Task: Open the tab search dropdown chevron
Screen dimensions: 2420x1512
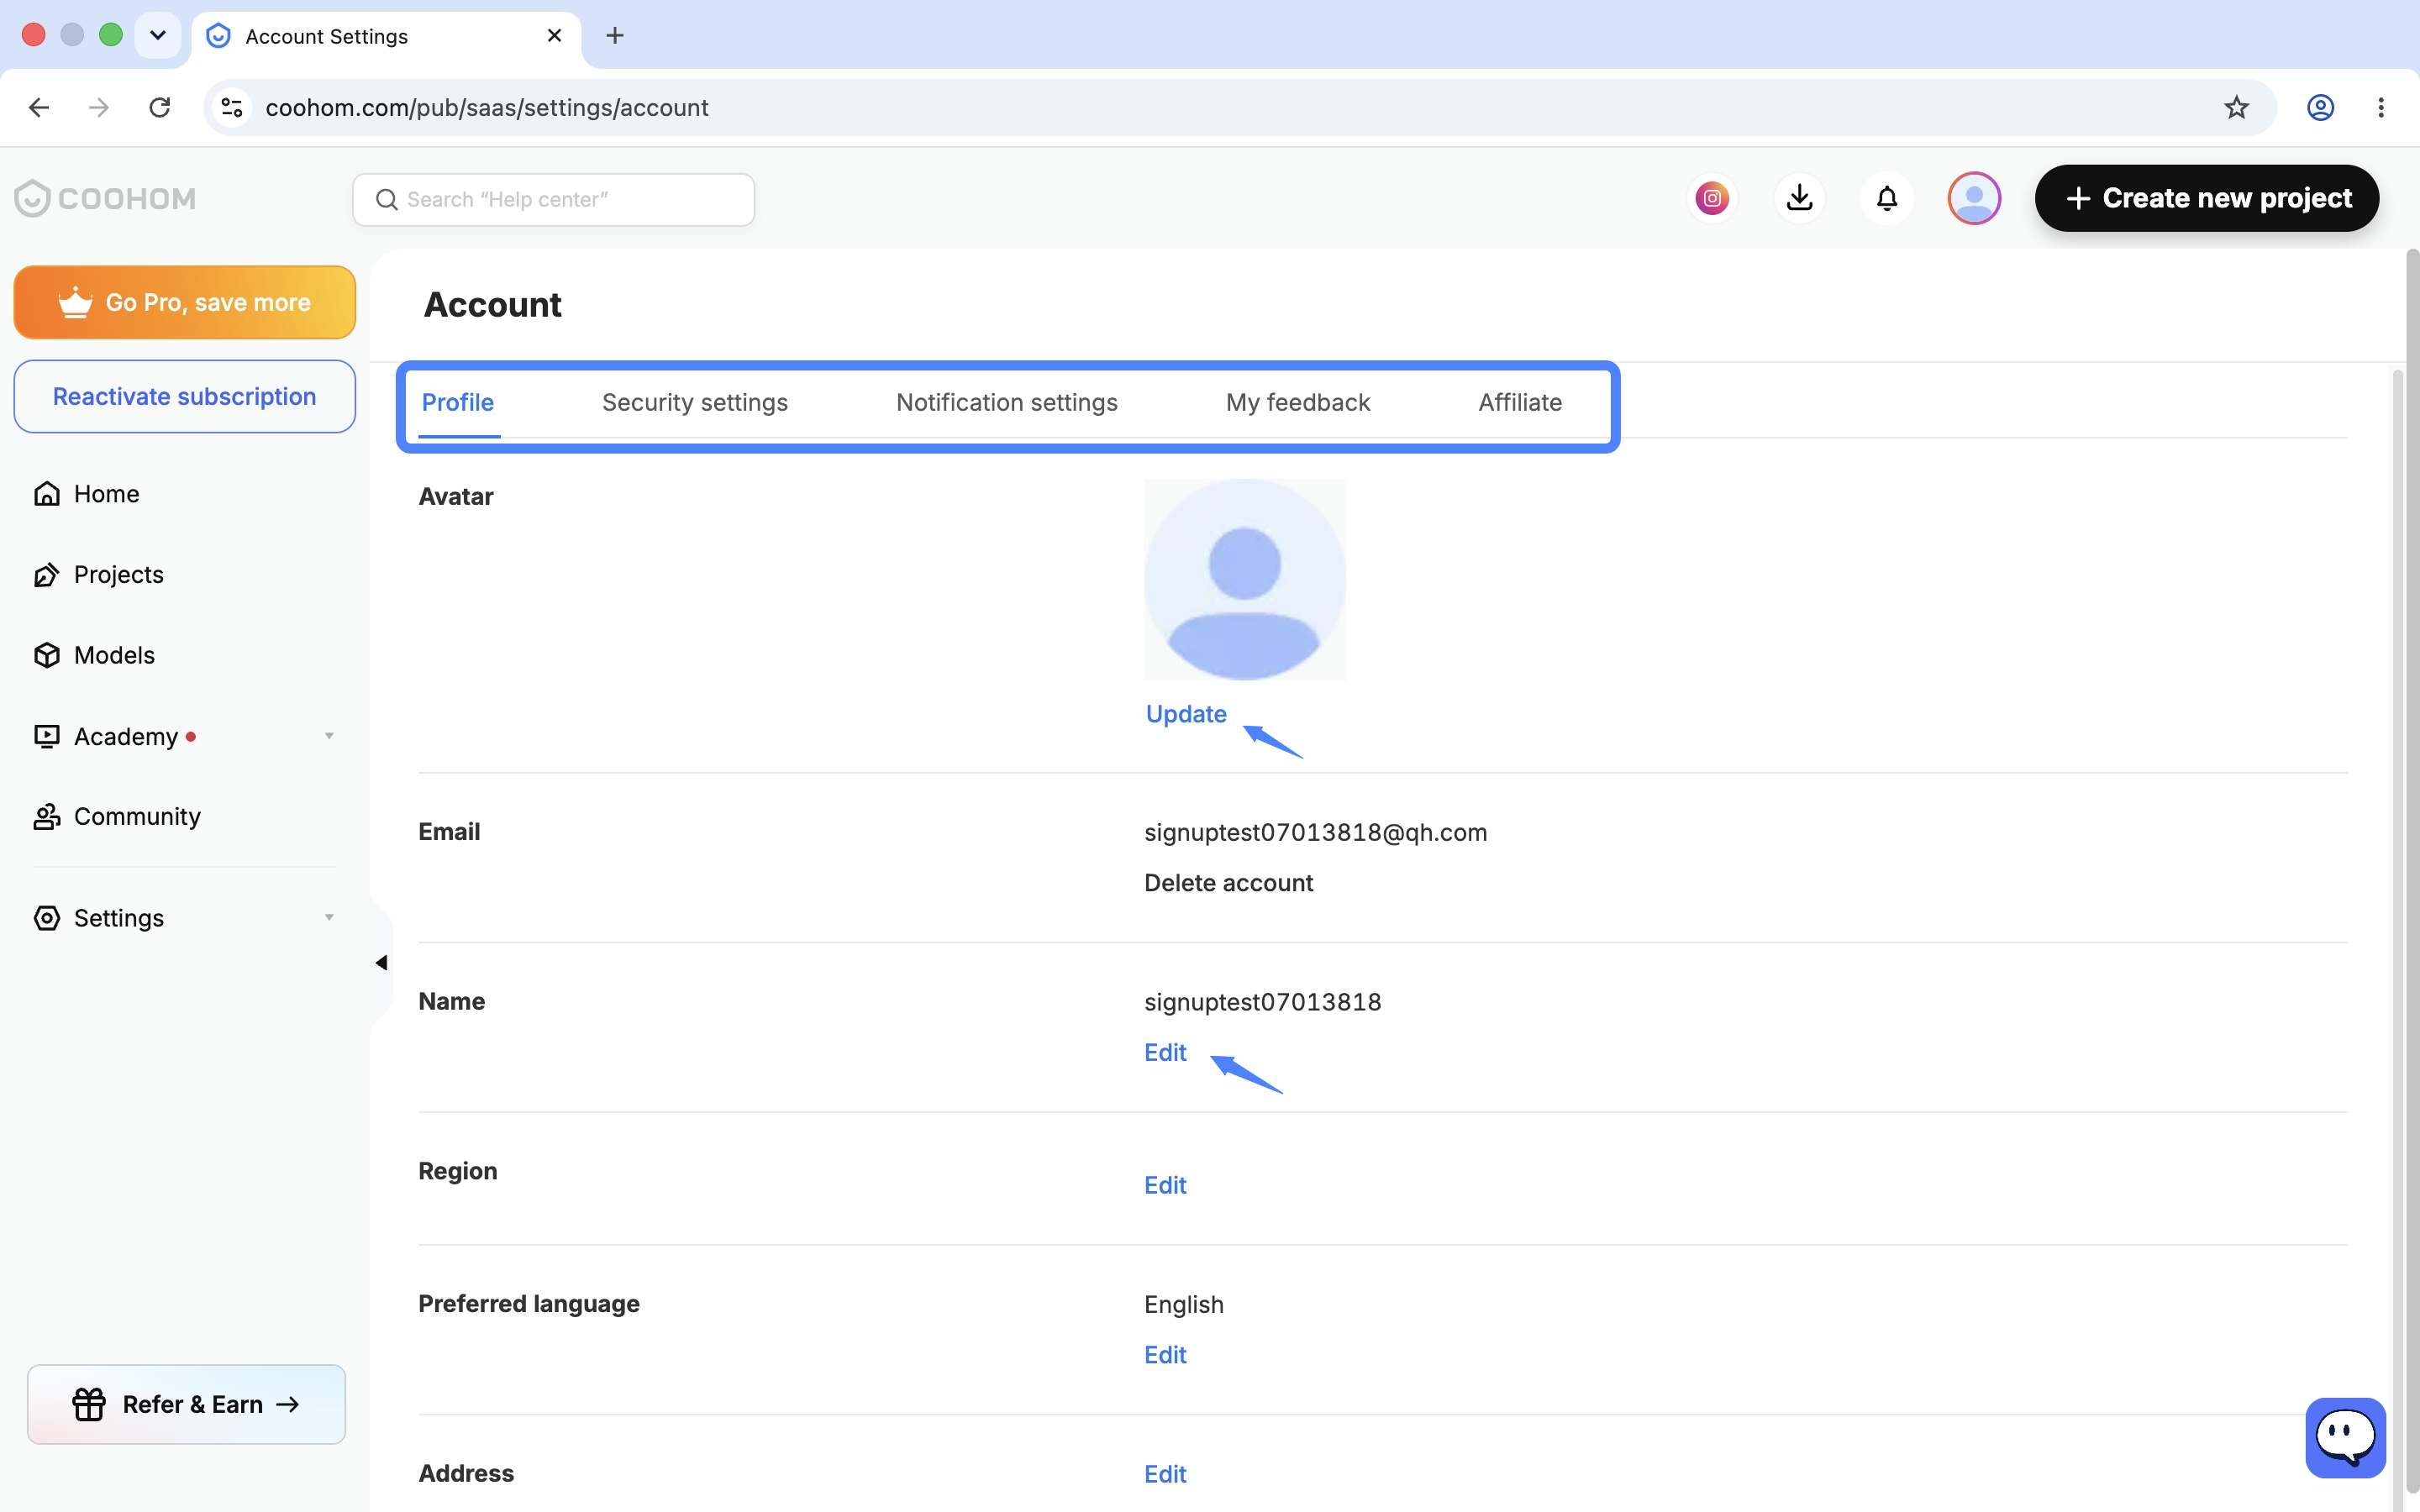Action: tap(158, 36)
